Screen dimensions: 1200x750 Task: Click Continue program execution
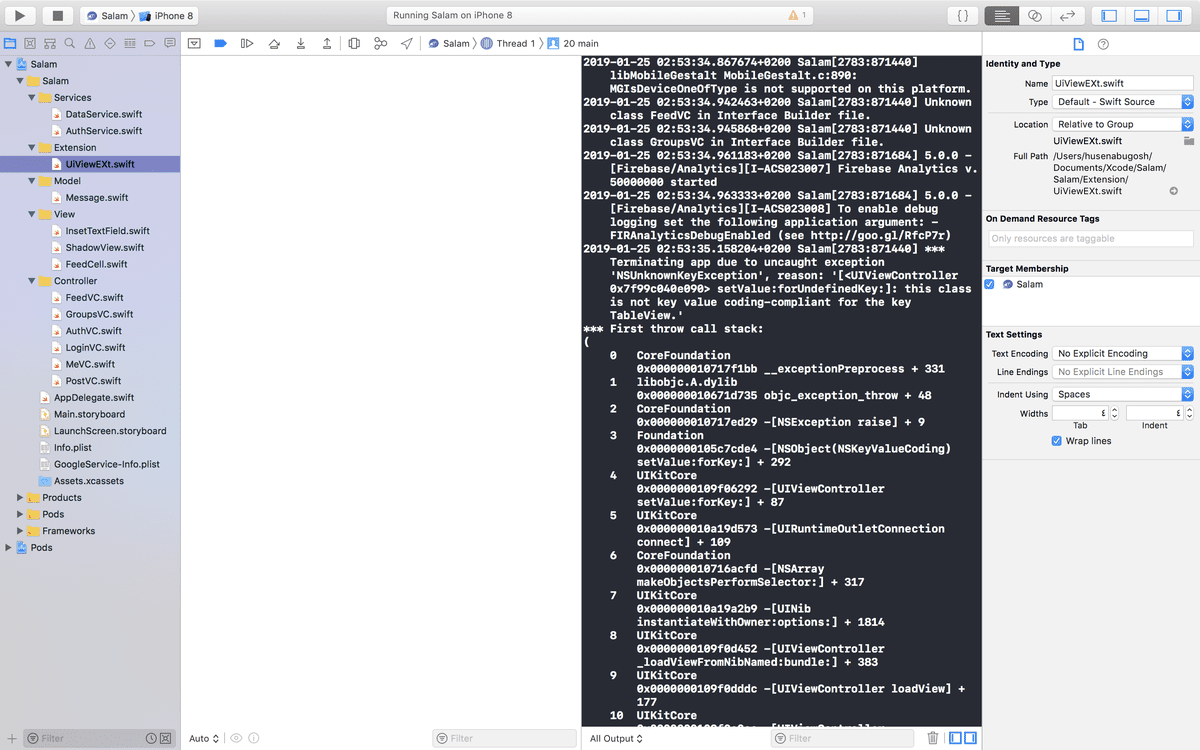(247, 43)
